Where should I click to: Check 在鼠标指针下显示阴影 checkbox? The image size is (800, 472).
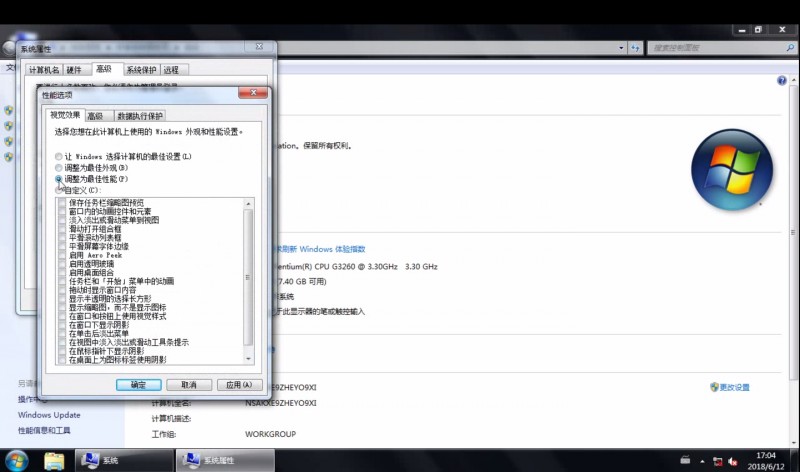(62, 351)
